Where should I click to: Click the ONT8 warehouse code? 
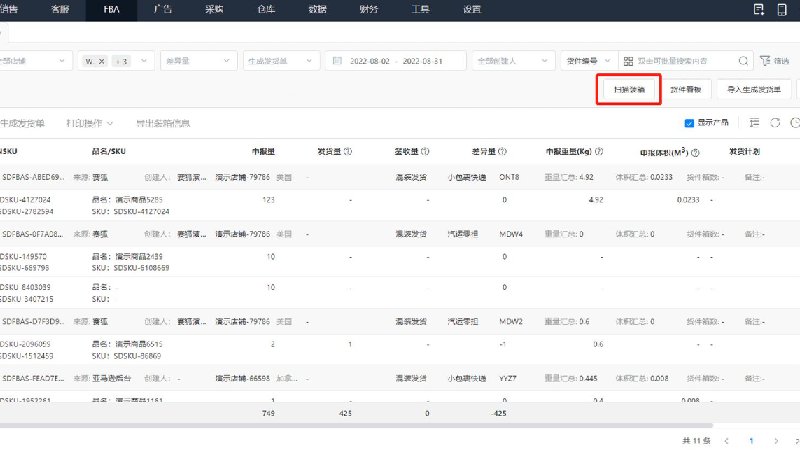pos(509,177)
